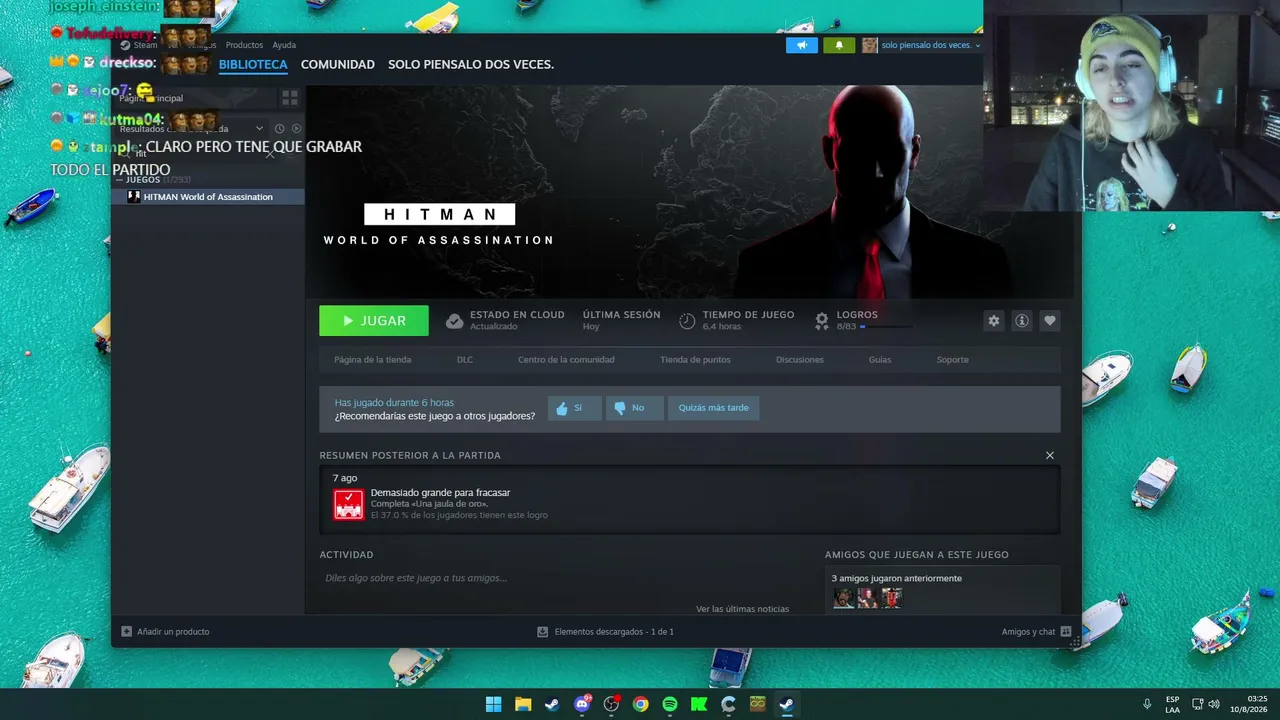This screenshot has width=1280, height=720.
Task: Toggle the ready-to-play filter icon
Action: [296, 128]
